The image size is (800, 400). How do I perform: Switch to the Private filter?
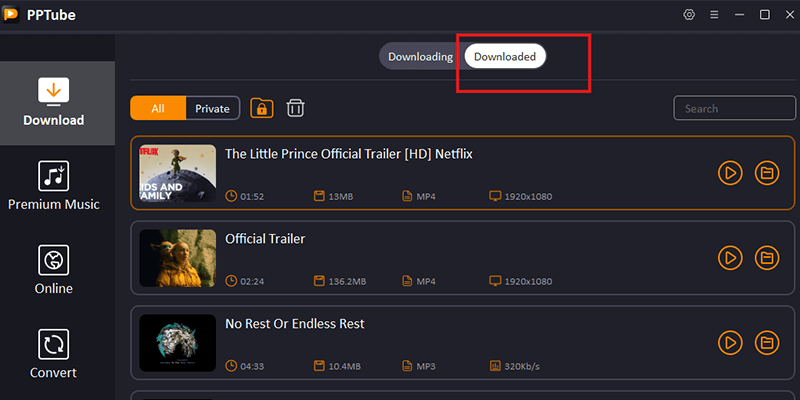click(x=212, y=108)
